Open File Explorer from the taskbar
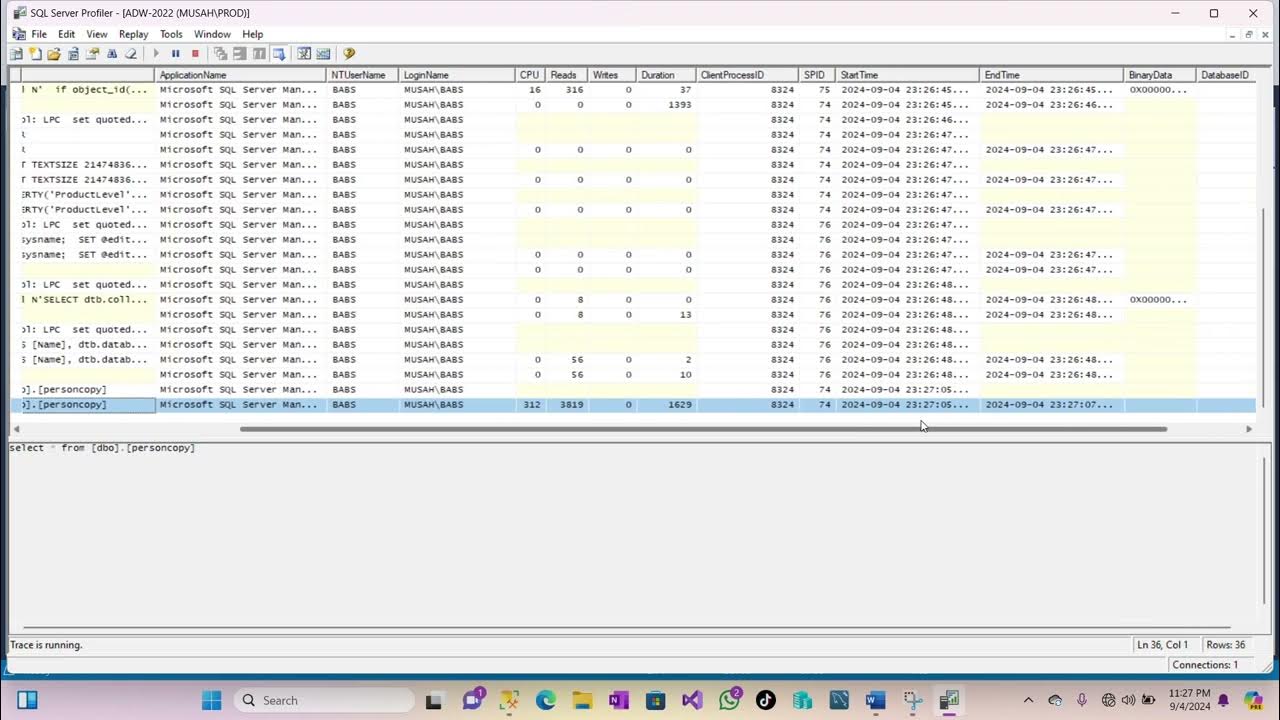1280x720 pixels. coord(582,700)
